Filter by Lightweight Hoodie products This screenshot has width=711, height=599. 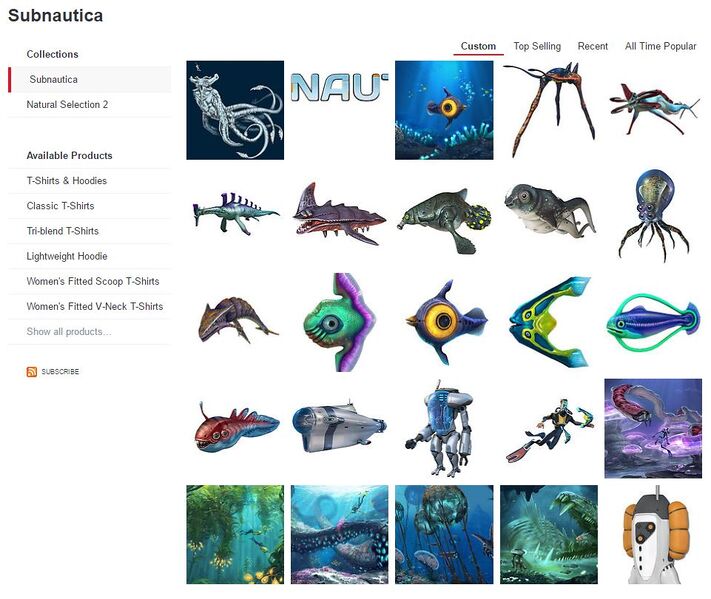[x=67, y=256]
